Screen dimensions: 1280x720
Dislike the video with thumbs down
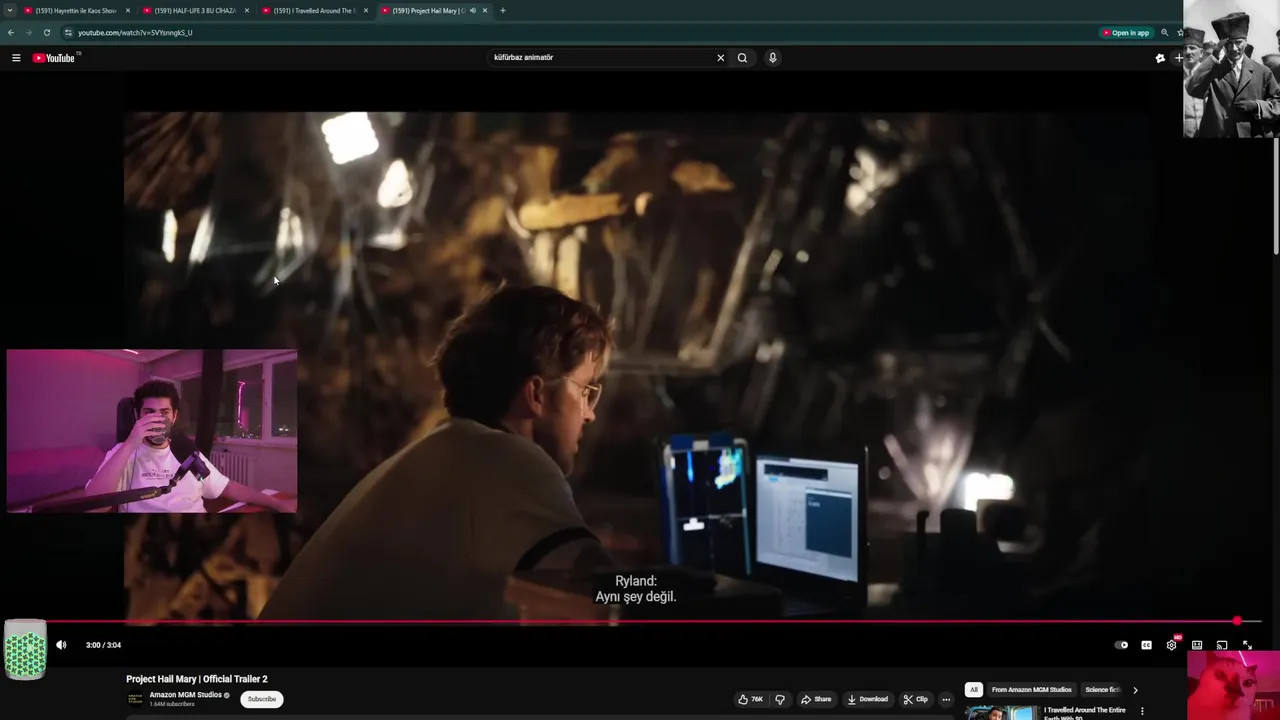point(780,699)
